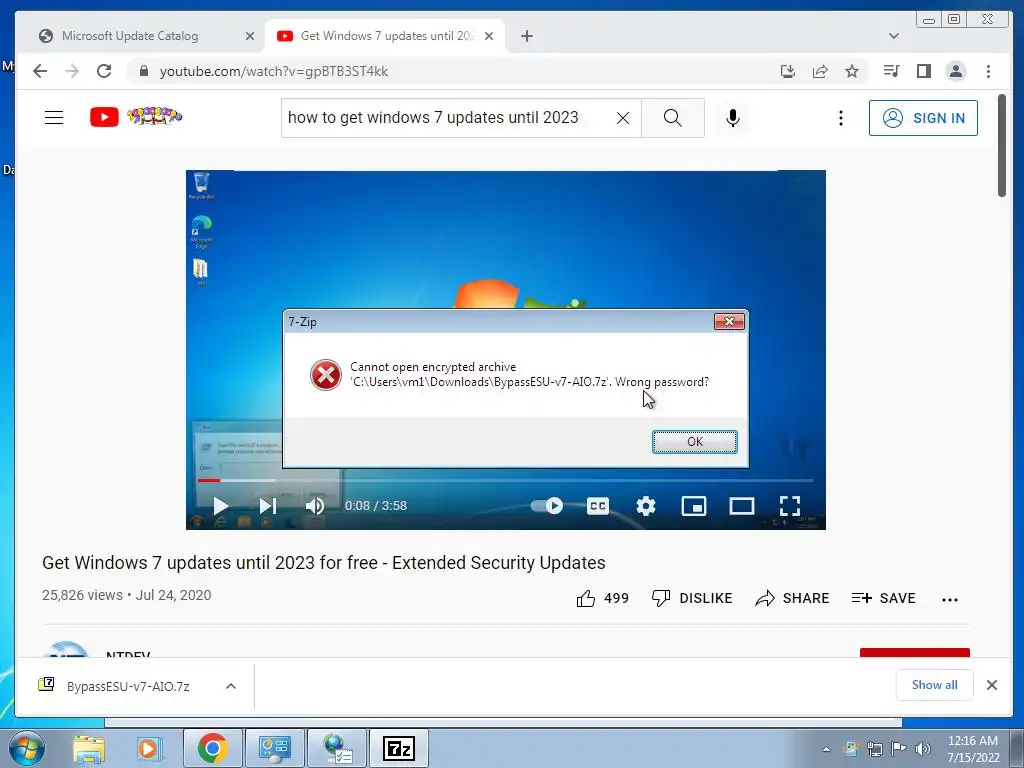The width and height of the screenshot is (1024, 768).
Task: Open more actions ellipsis below video
Action: click(x=950, y=600)
